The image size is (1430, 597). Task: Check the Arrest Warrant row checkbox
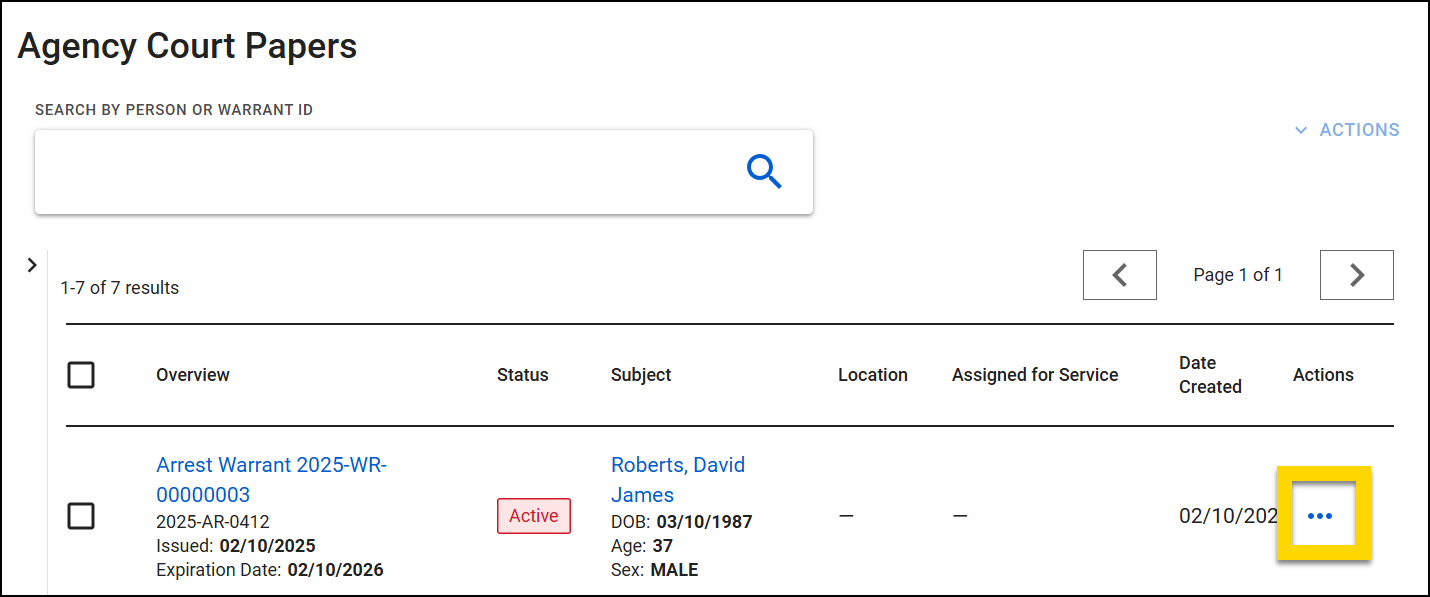coord(81,516)
